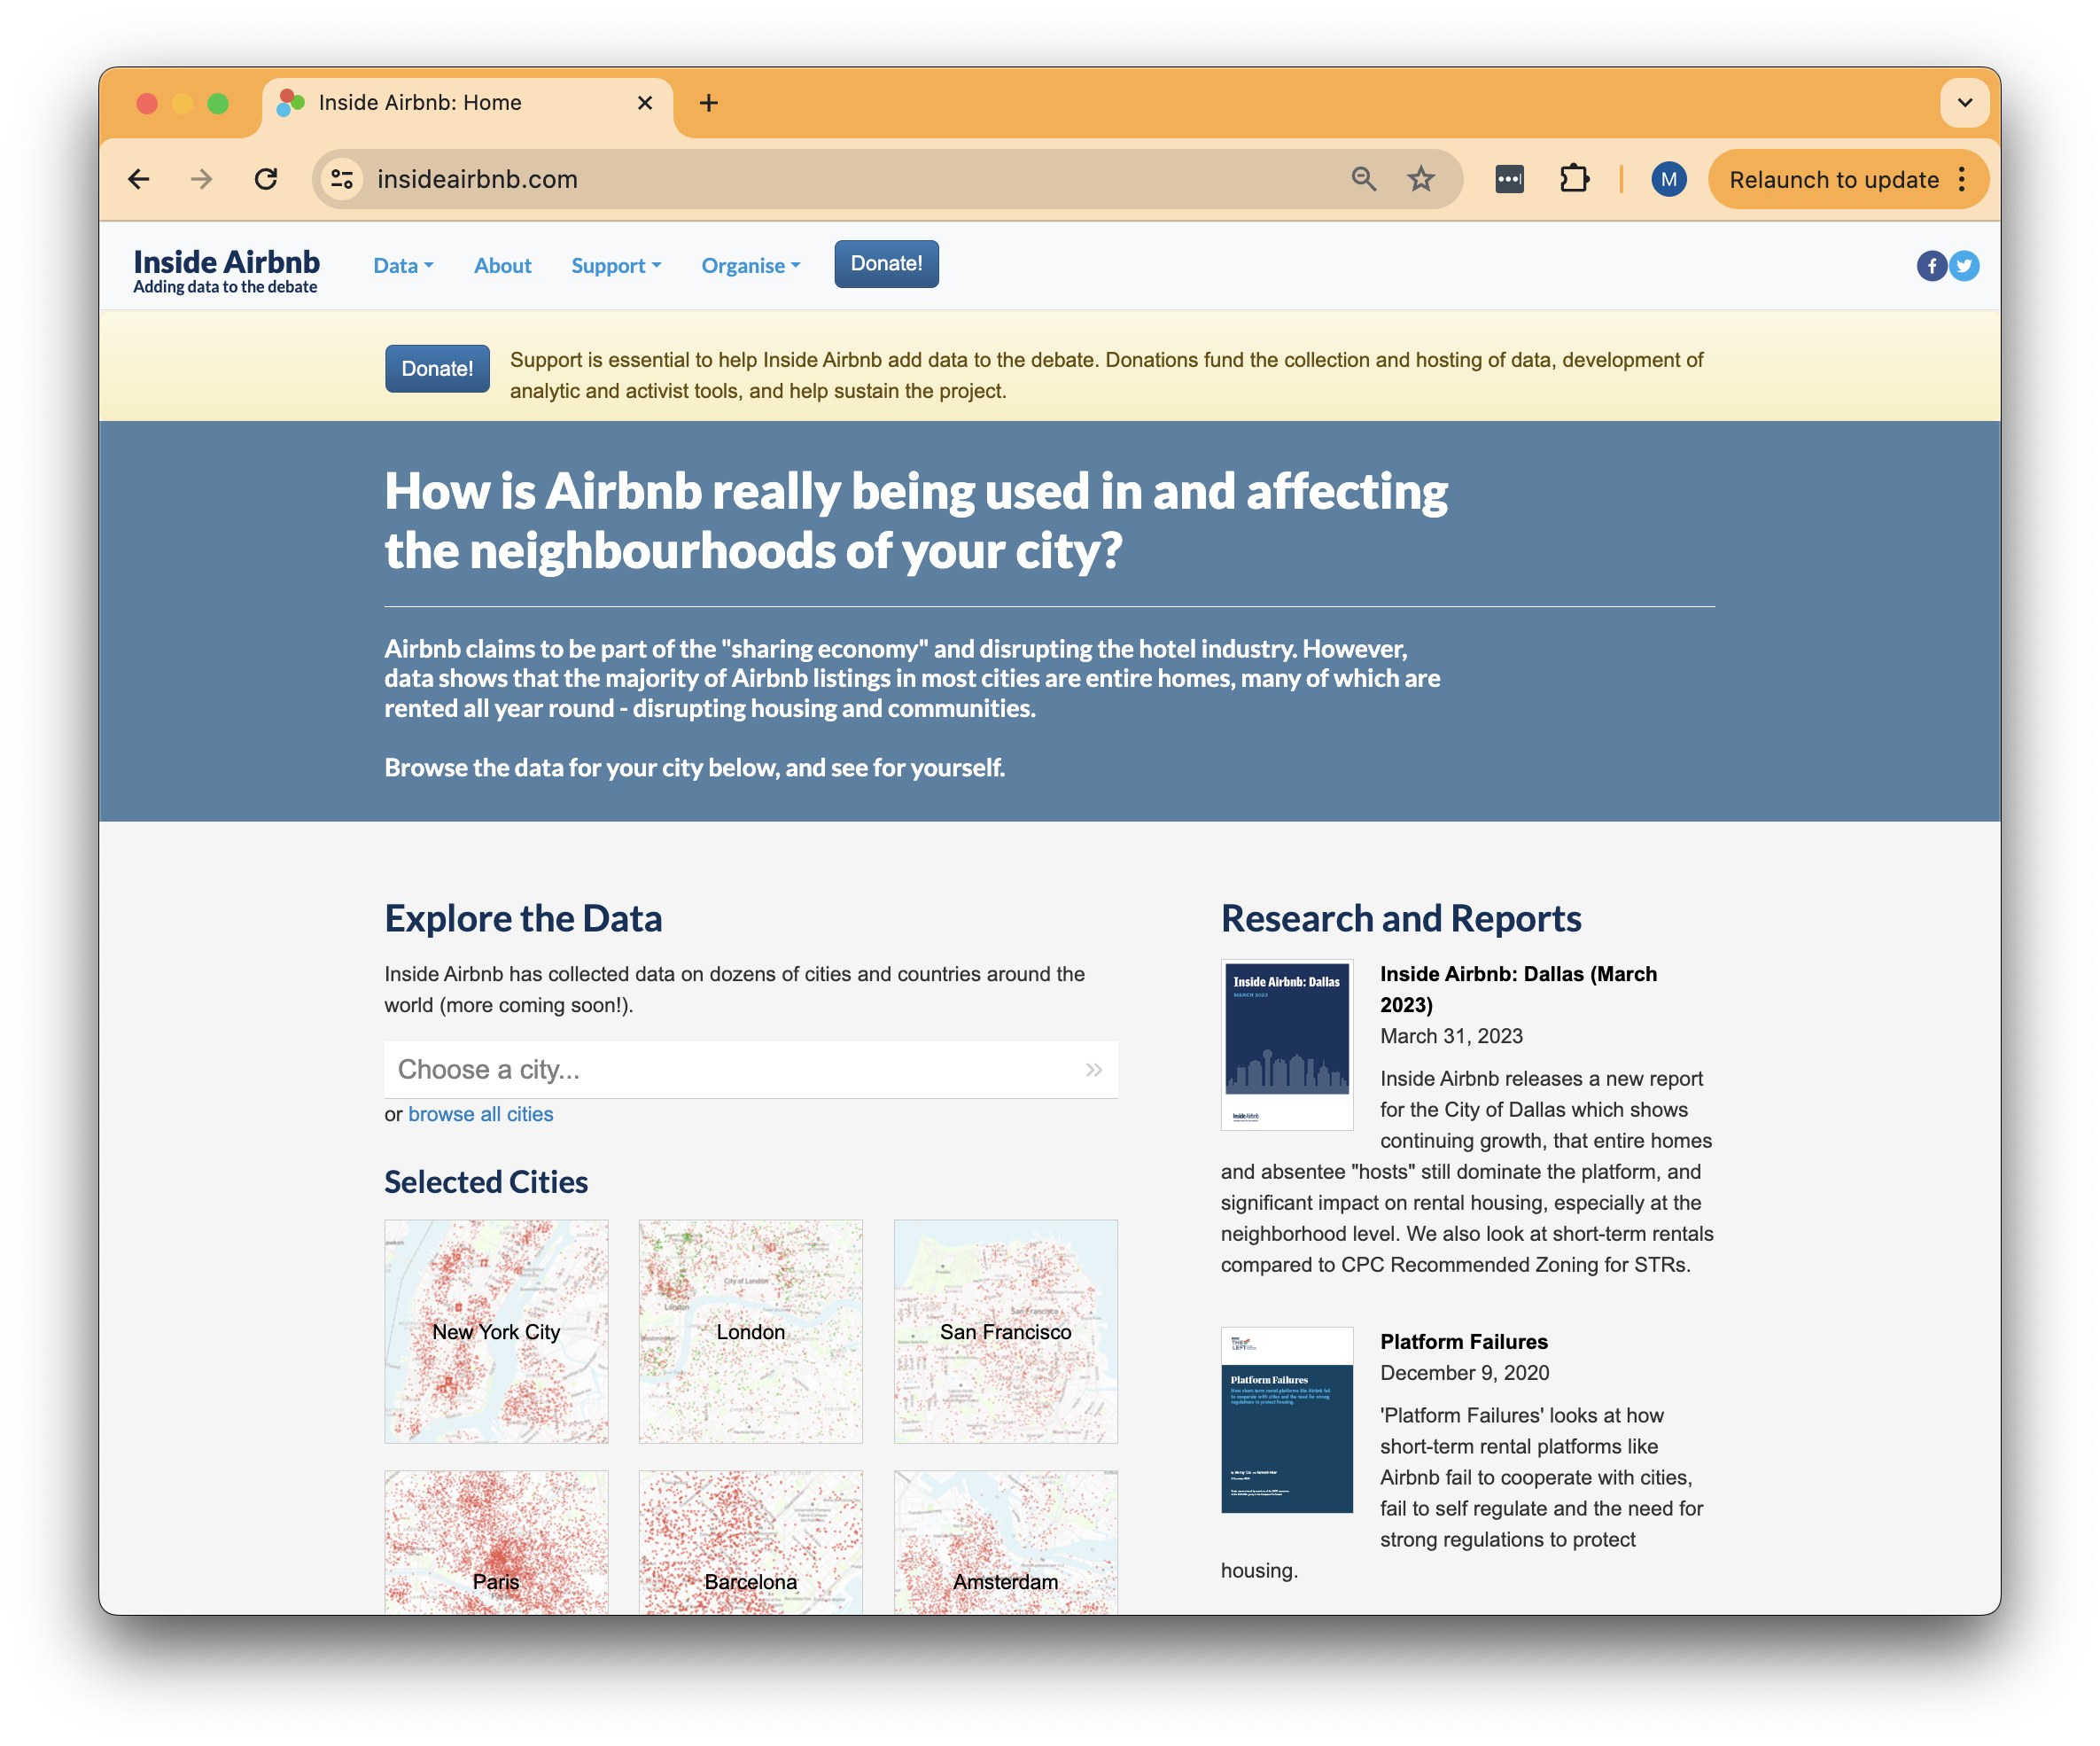Open the Platform Failures report title
Screen dimensions: 2100x1746
click(x=1463, y=1341)
